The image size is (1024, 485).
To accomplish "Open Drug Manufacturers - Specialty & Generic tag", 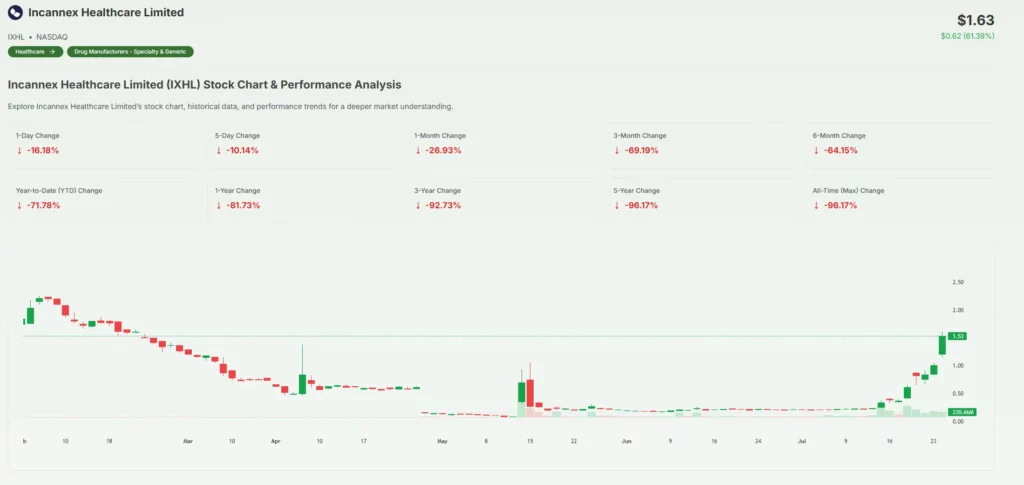I will point(131,52).
